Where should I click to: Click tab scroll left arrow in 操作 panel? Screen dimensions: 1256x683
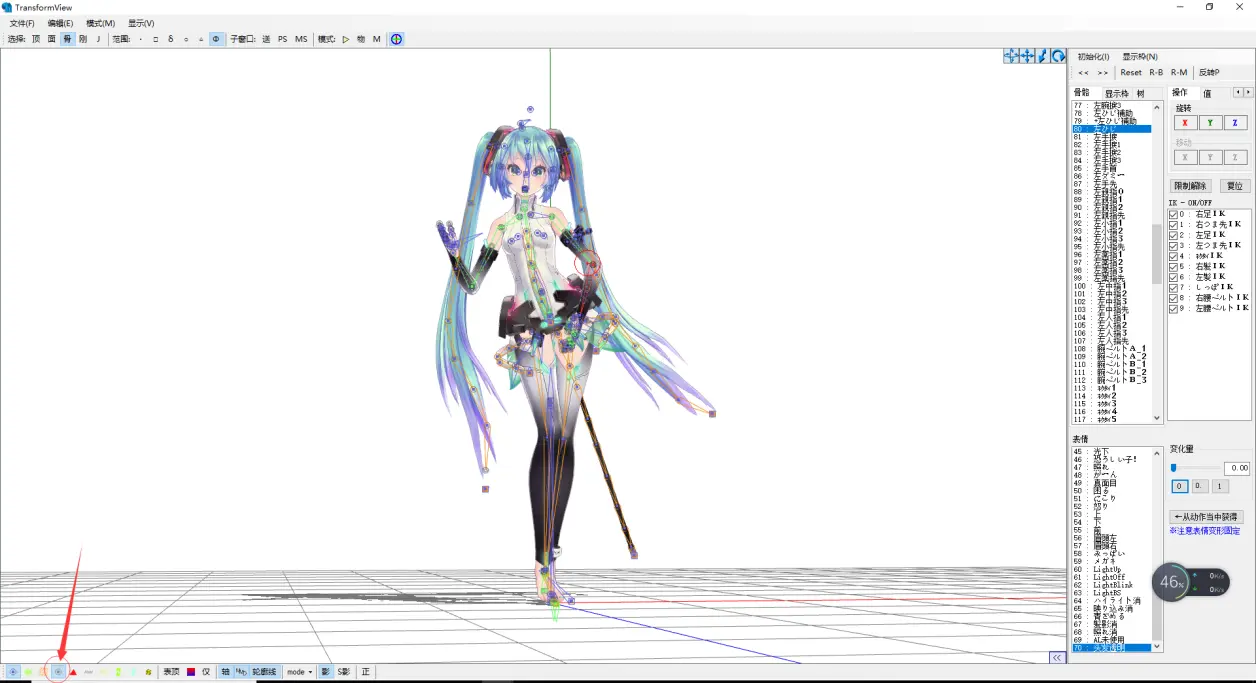1237,92
